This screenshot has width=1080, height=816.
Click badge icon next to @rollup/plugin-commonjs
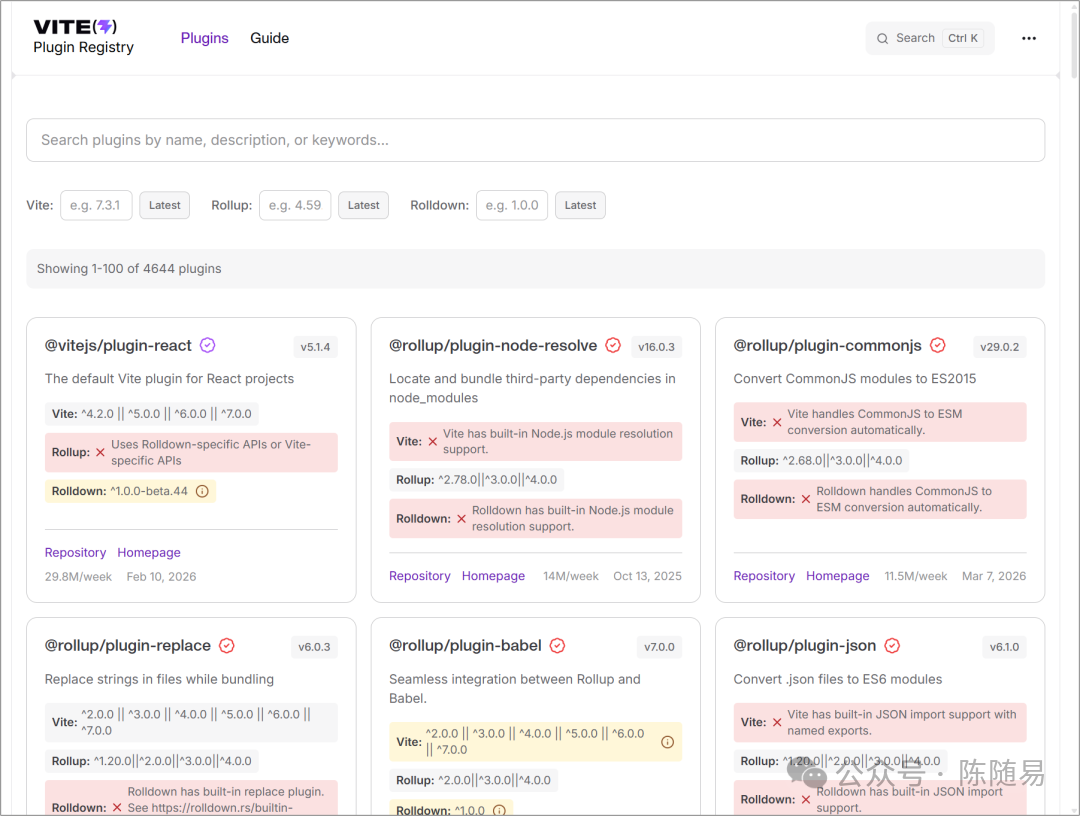click(937, 346)
